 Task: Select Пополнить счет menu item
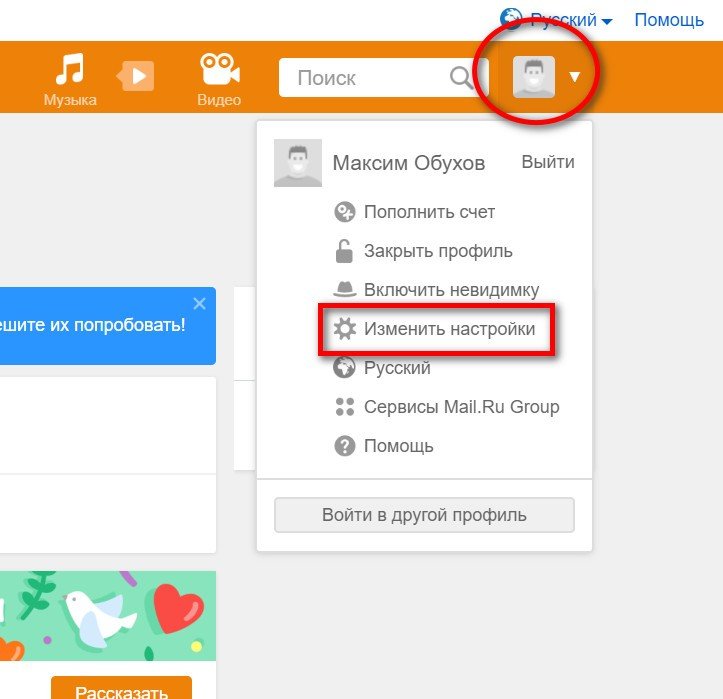(x=429, y=212)
